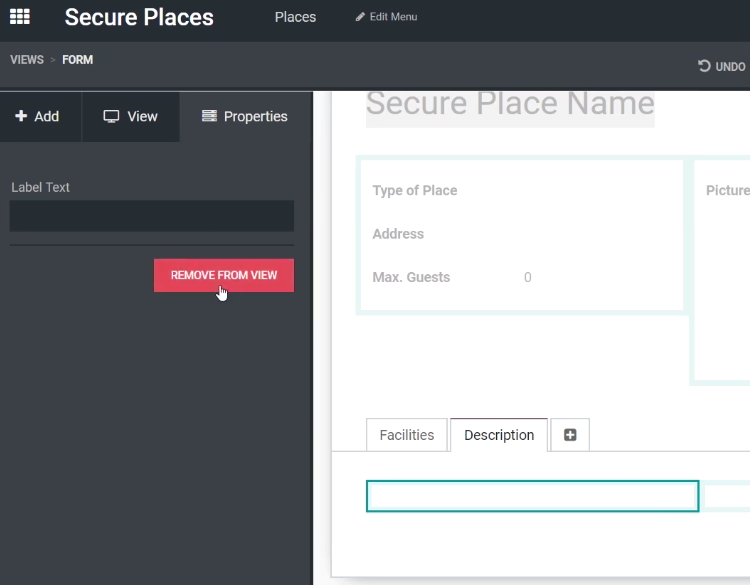Click the Undo arrow icon
The width and height of the screenshot is (750, 585).
click(x=704, y=66)
